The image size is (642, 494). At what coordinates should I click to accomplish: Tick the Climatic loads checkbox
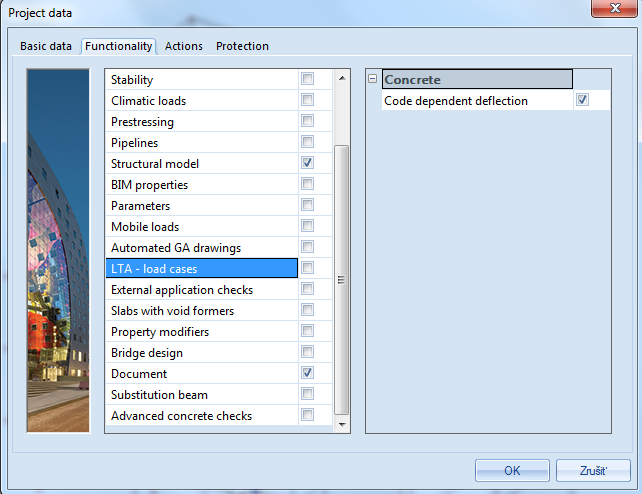point(308,100)
